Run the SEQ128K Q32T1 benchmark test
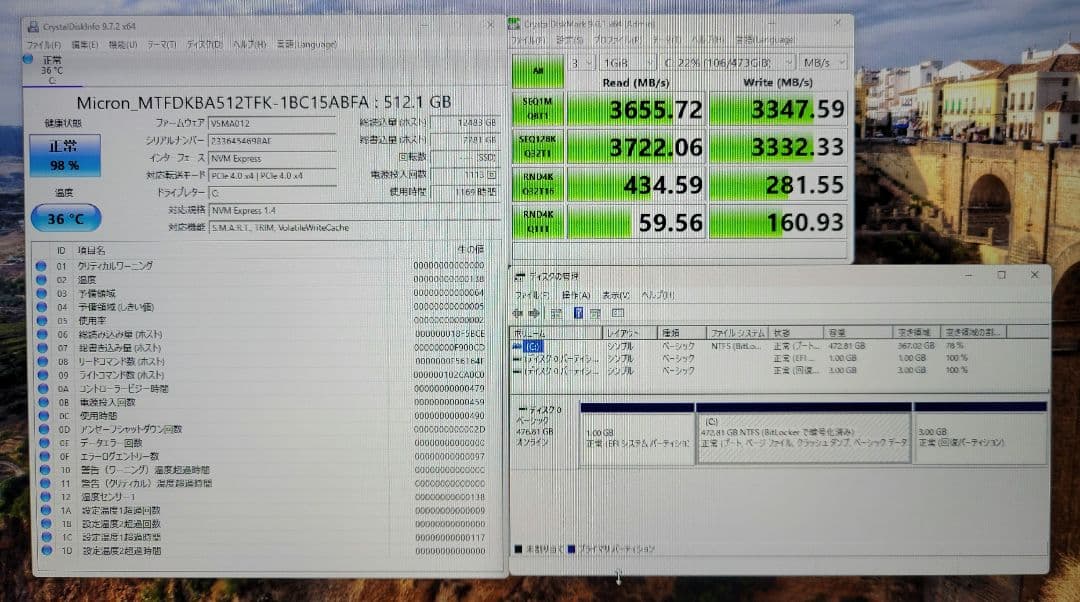Viewport: 1080px width, 602px height. pos(537,146)
